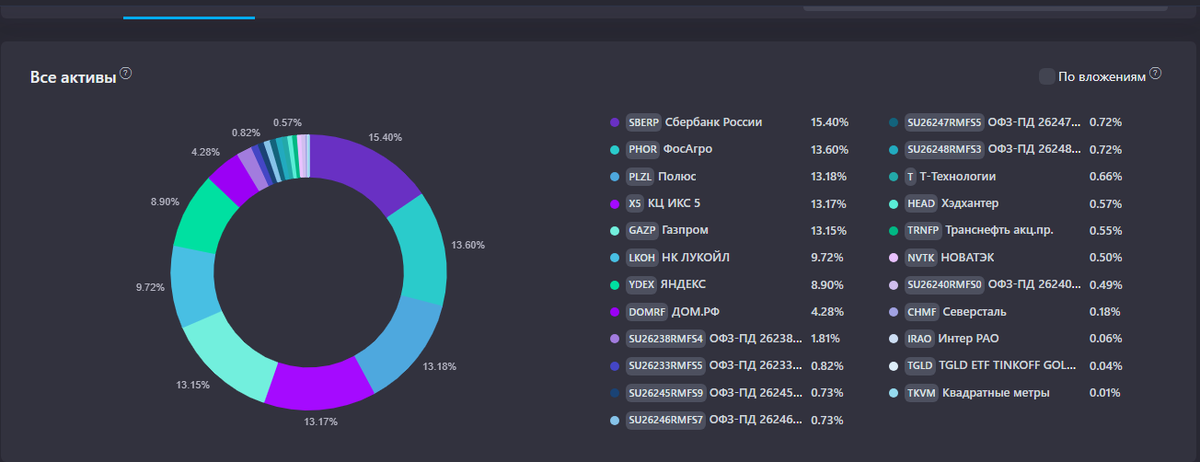
Task: Select the TKVM ticker badge
Action: (920, 392)
